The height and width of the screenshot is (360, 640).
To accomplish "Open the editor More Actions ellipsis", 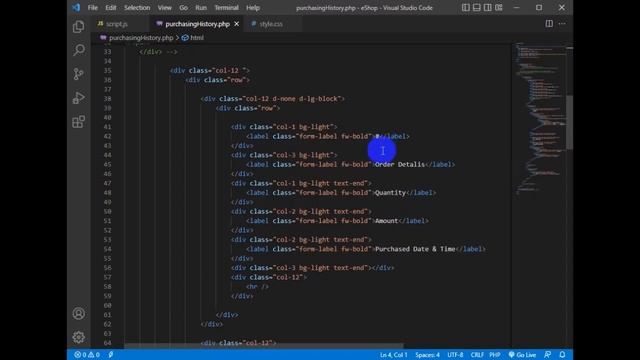I will pyautogui.click(x=562, y=24).
